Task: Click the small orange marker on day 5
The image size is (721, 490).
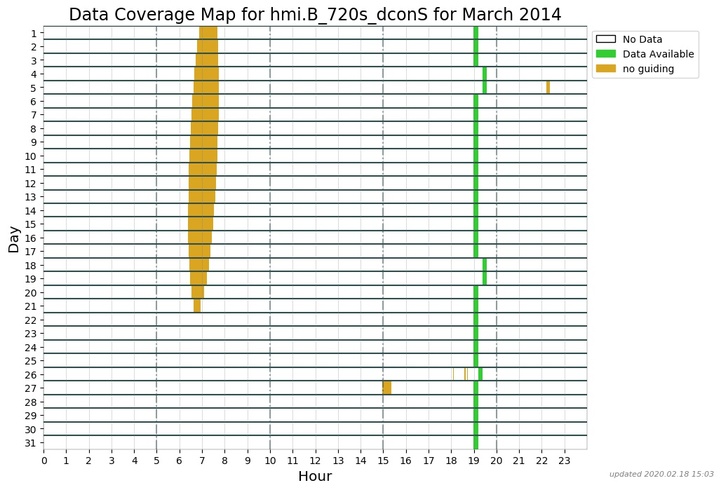Action: point(548,87)
